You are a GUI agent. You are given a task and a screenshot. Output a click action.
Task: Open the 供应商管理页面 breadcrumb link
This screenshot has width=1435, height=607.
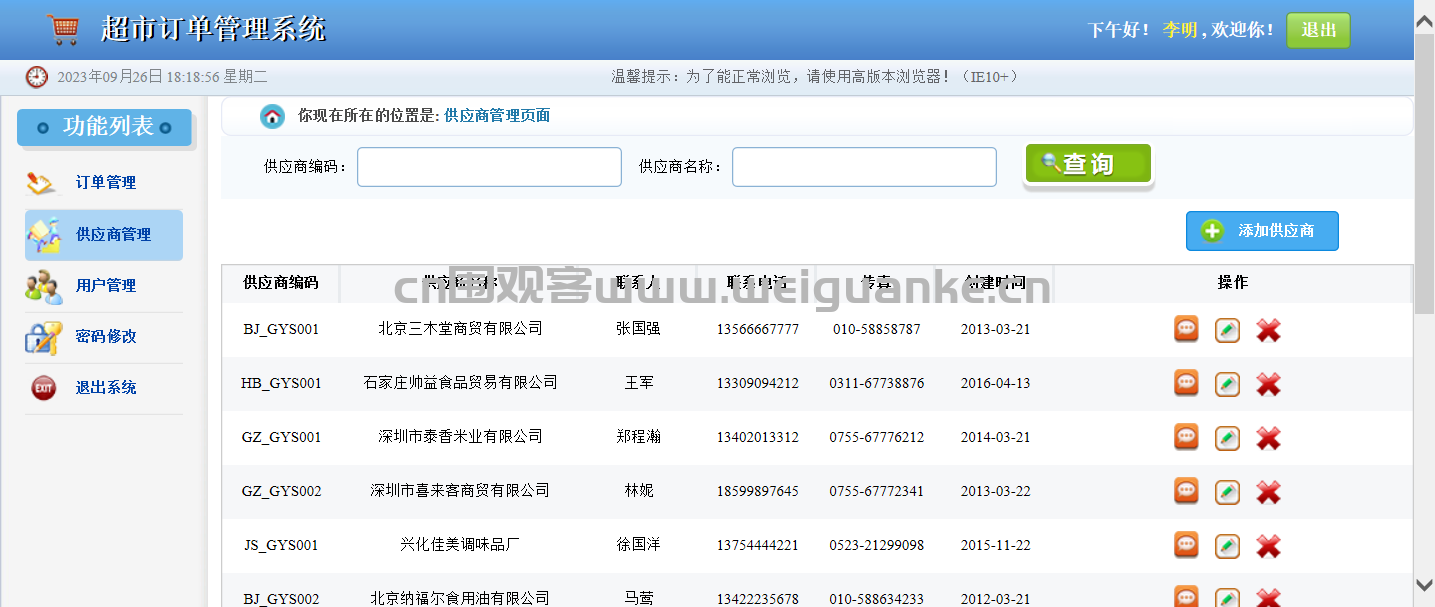(x=497, y=116)
